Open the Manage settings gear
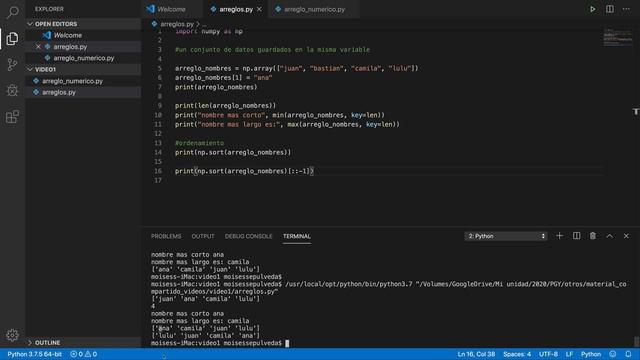This screenshot has width=640, height=360. click(13, 335)
